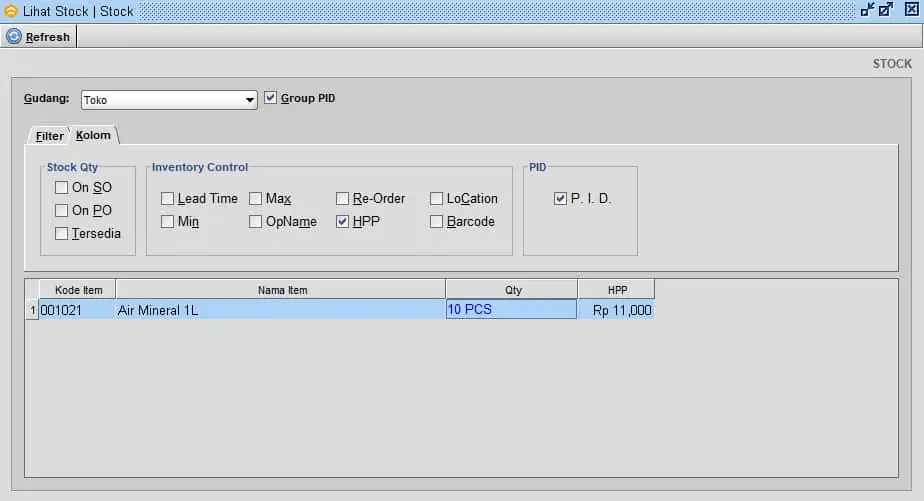Switch to the Filter tab
924x501 pixels.
coord(49,136)
